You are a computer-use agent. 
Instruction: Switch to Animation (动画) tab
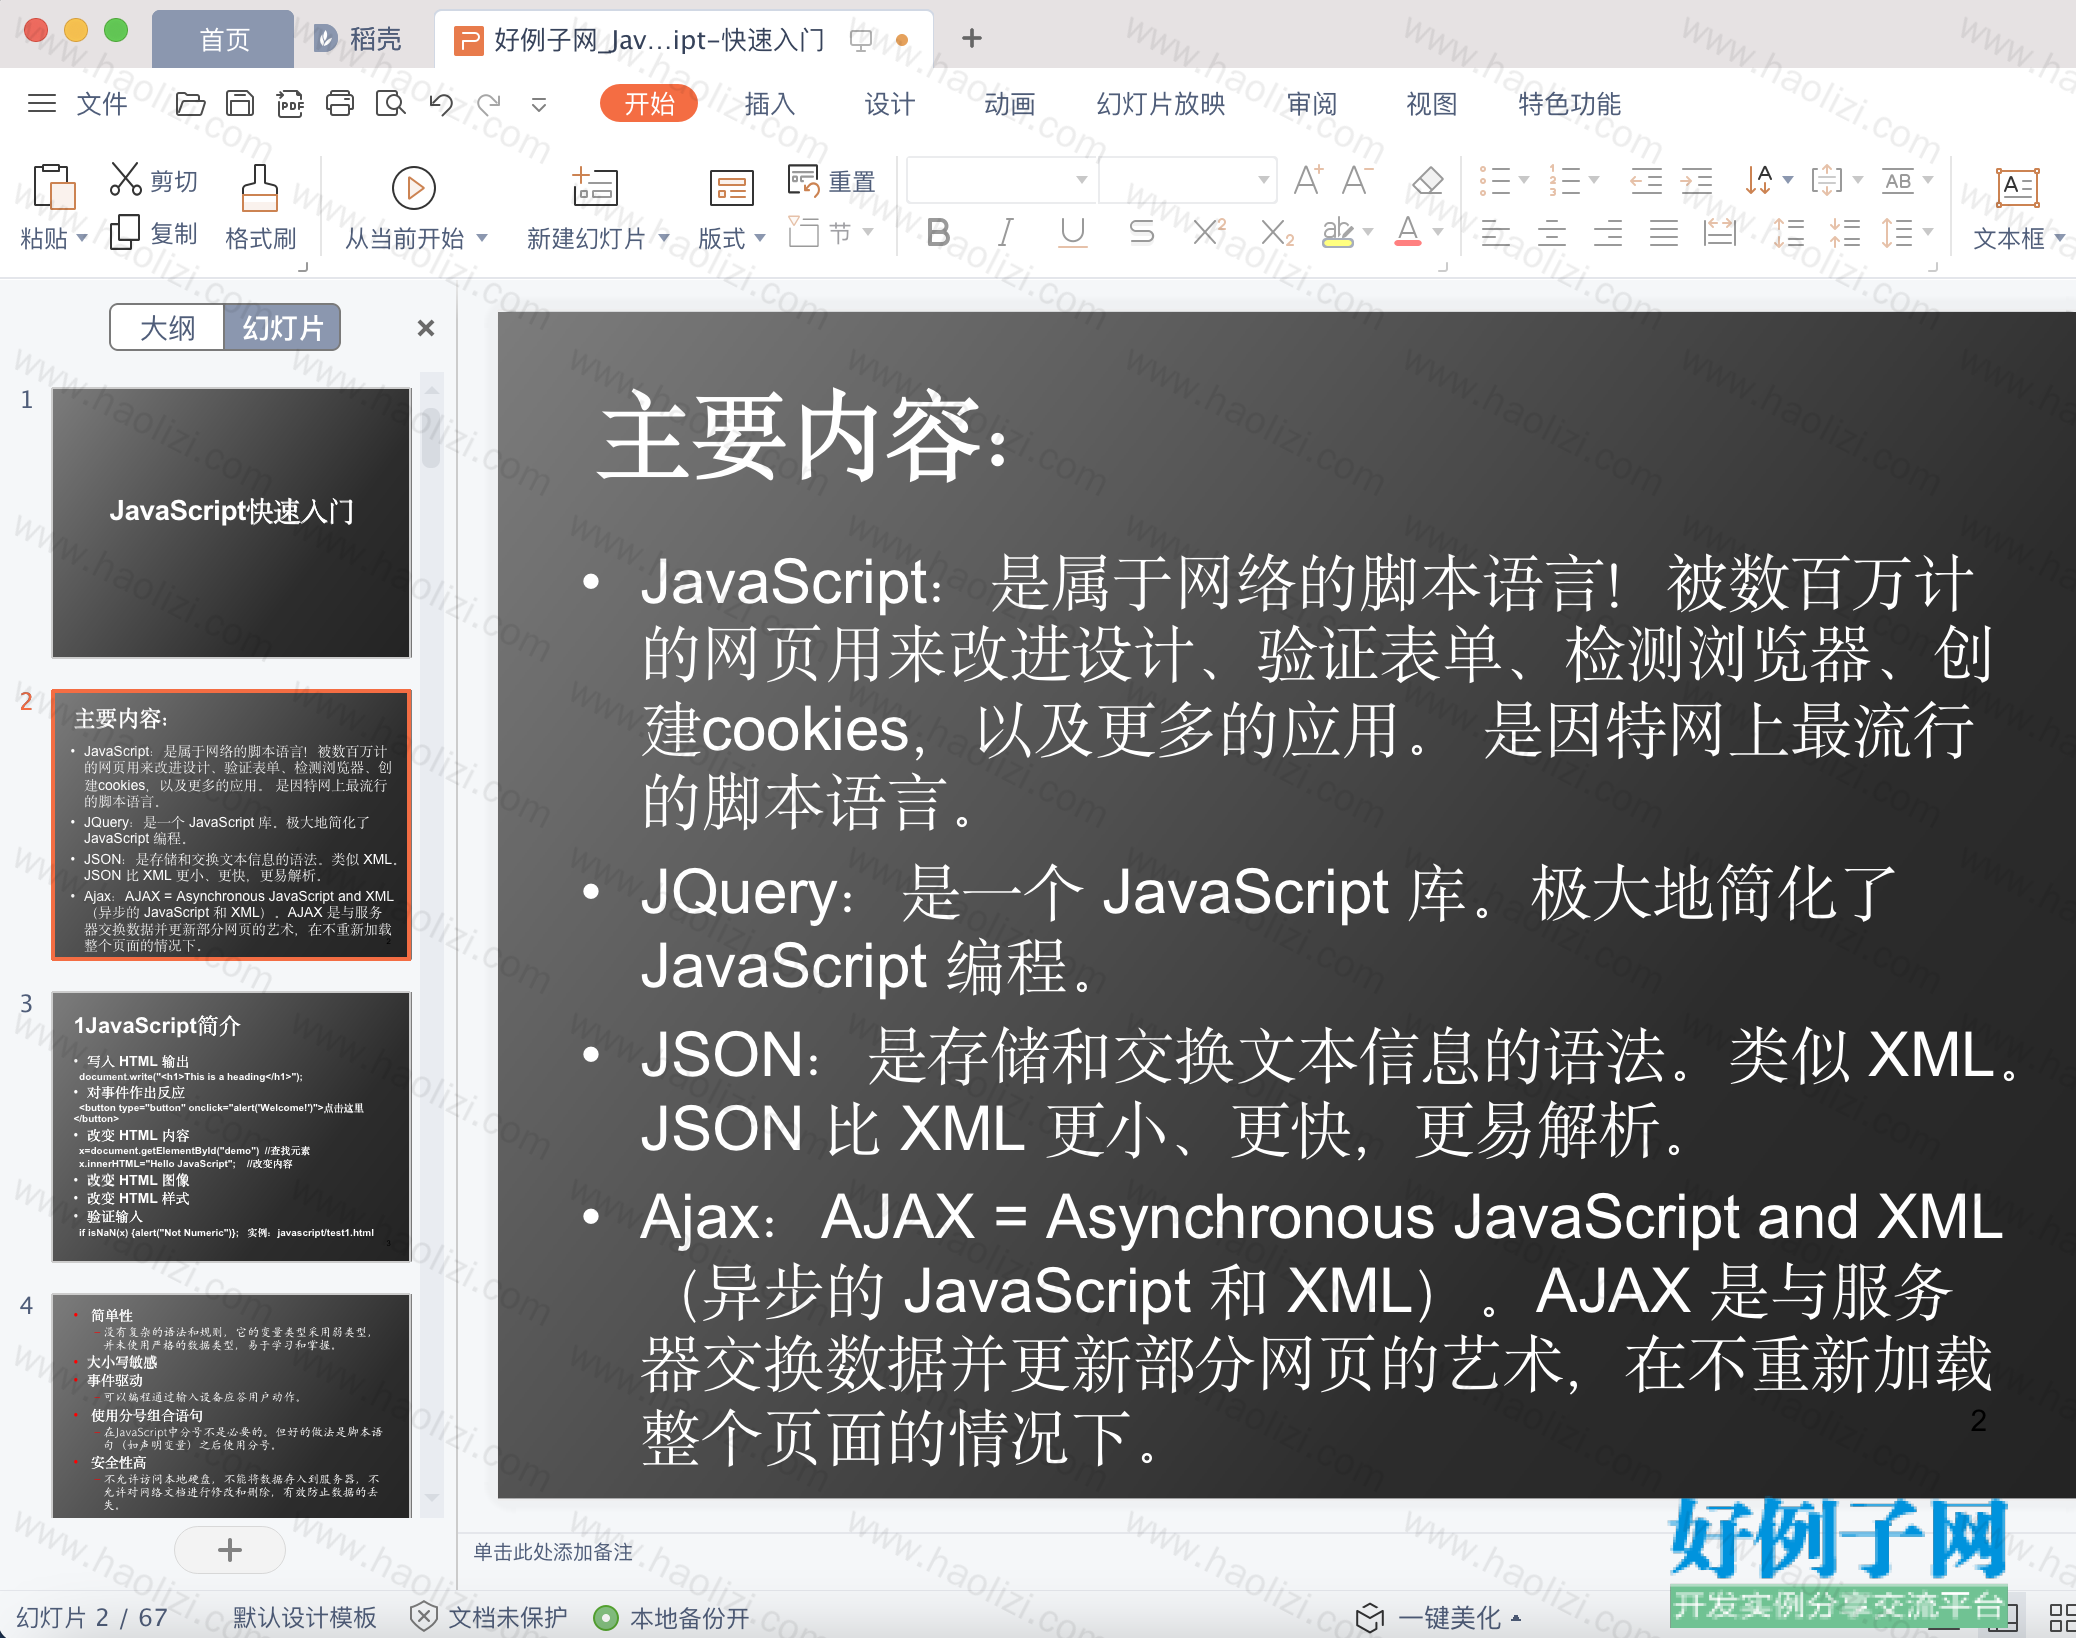1009,104
